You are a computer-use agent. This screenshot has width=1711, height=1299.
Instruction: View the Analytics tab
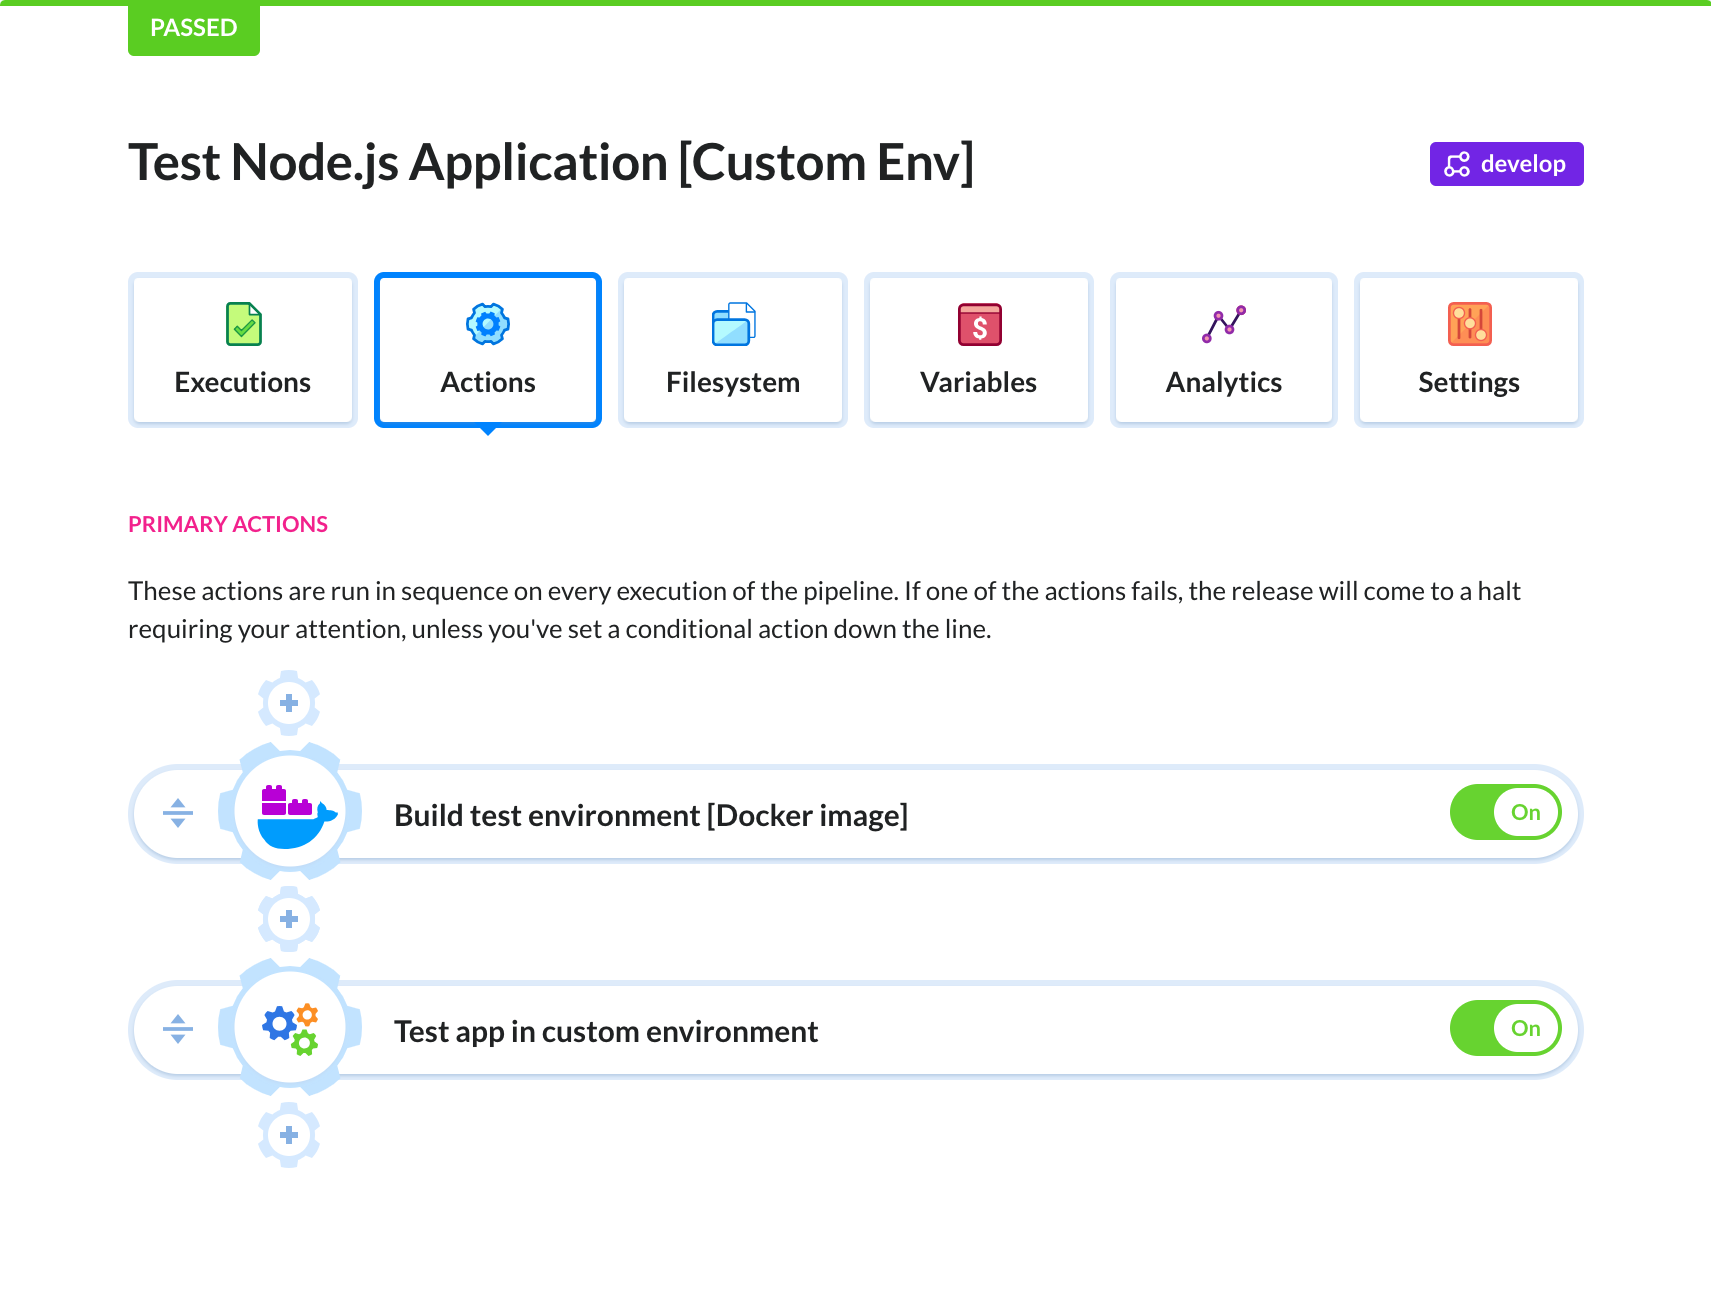coord(1224,350)
